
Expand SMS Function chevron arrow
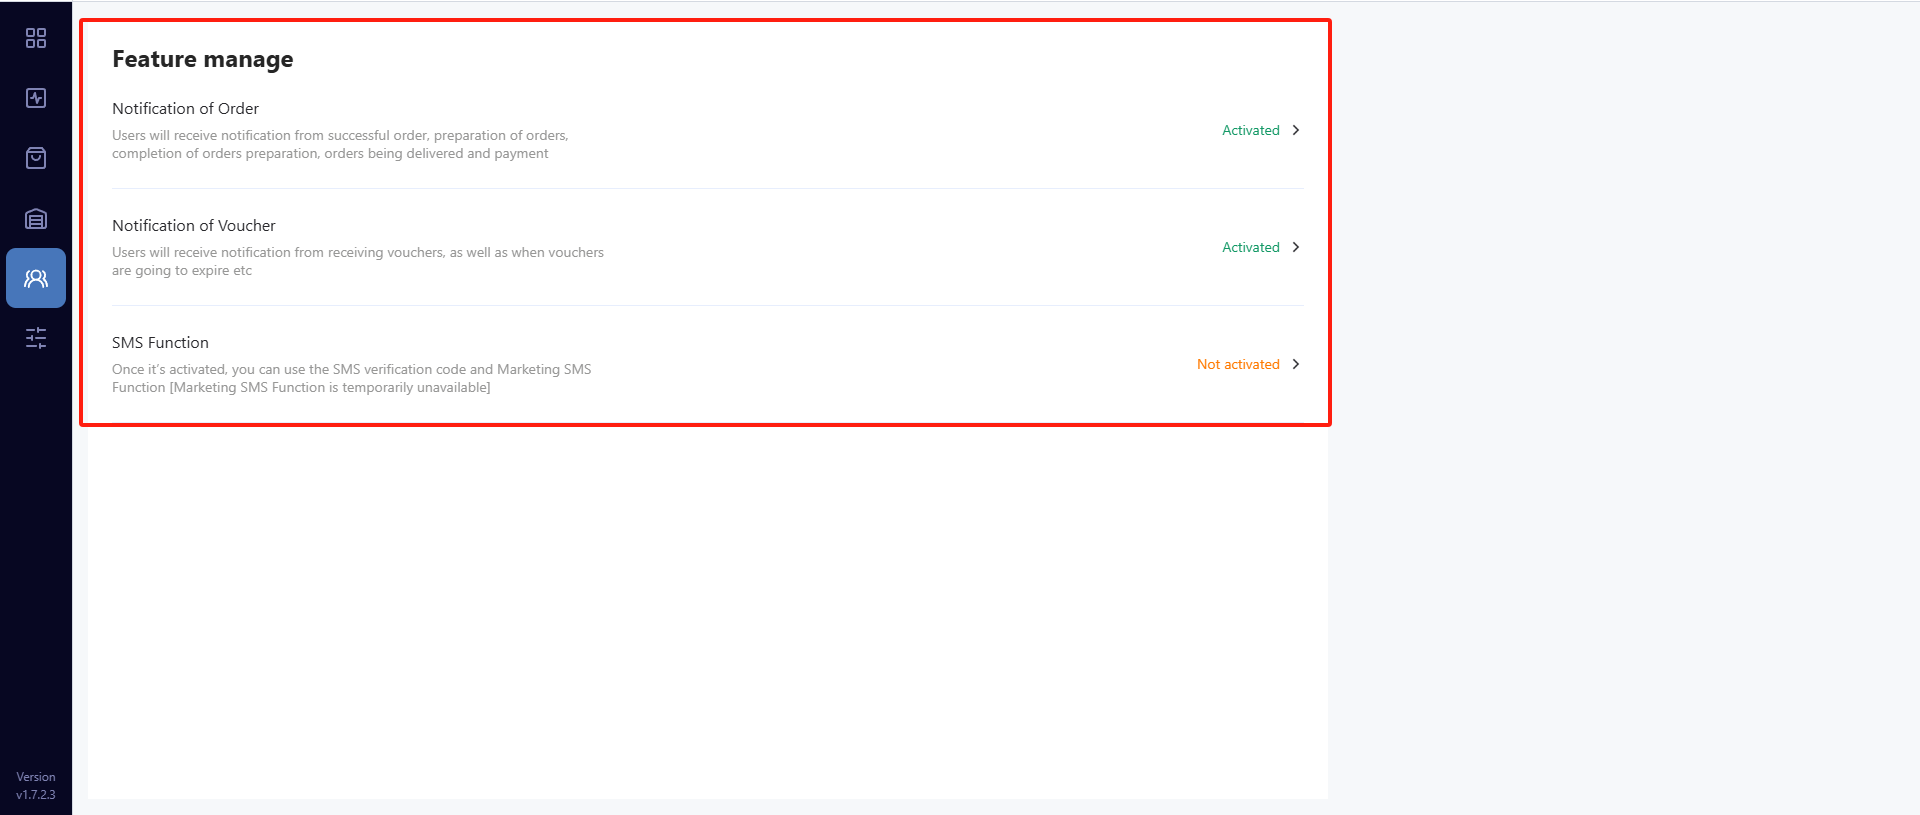(x=1296, y=364)
